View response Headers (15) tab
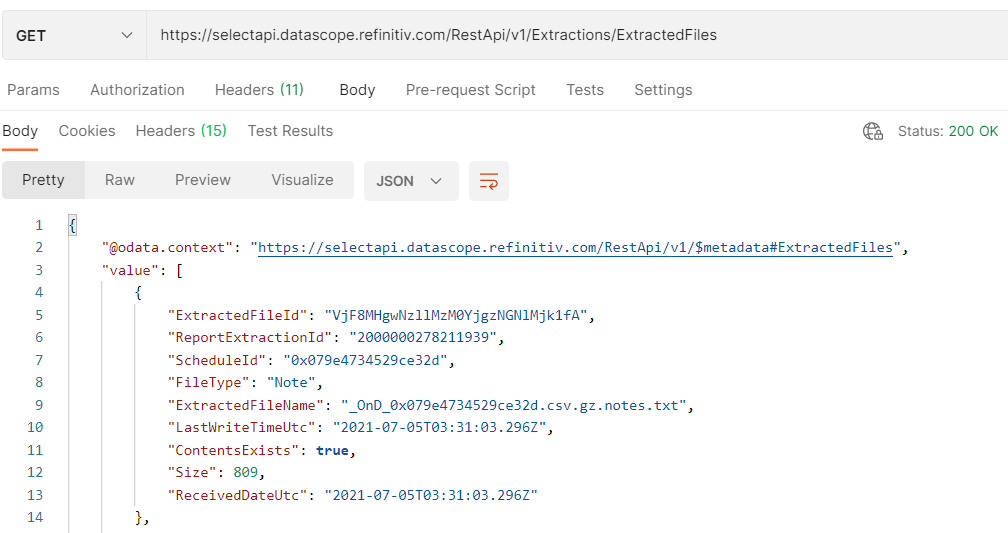1008x533 pixels. click(x=181, y=131)
